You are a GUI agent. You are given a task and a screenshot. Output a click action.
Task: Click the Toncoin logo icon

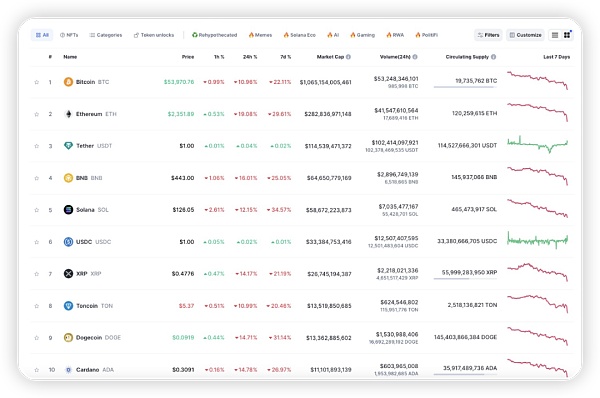pyautogui.click(x=68, y=306)
